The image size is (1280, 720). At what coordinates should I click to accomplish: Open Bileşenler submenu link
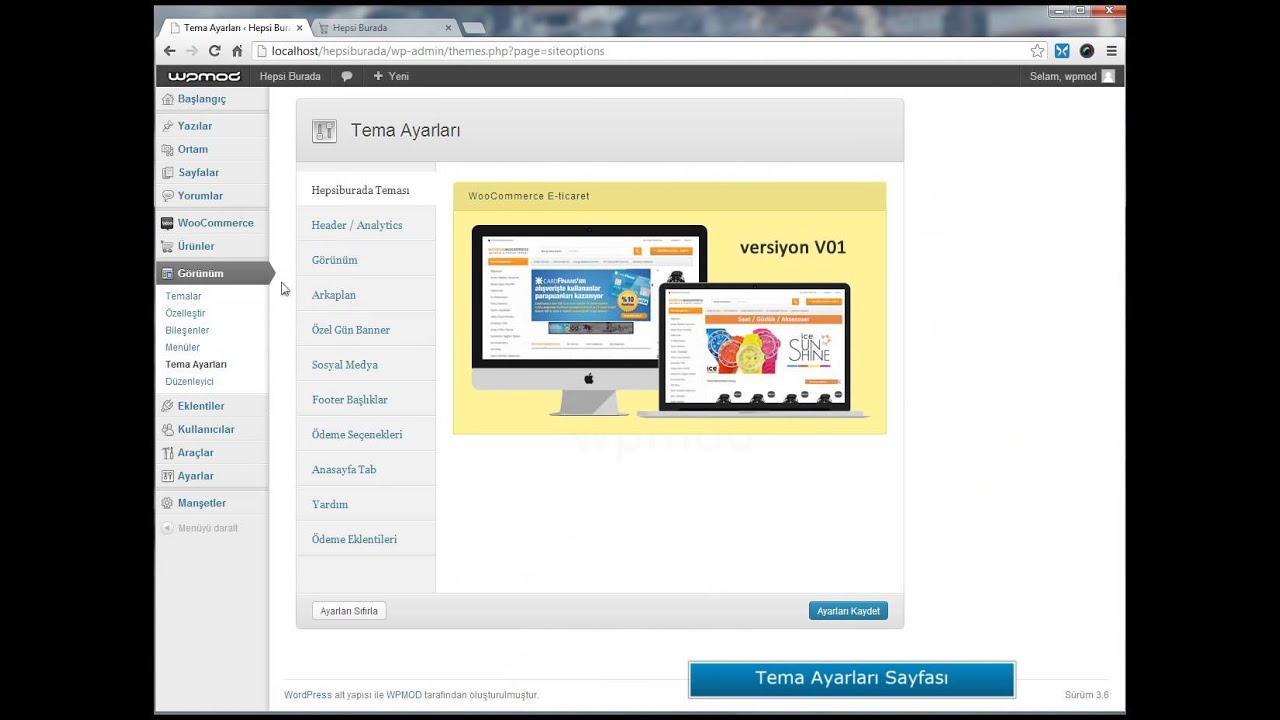pos(187,330)
